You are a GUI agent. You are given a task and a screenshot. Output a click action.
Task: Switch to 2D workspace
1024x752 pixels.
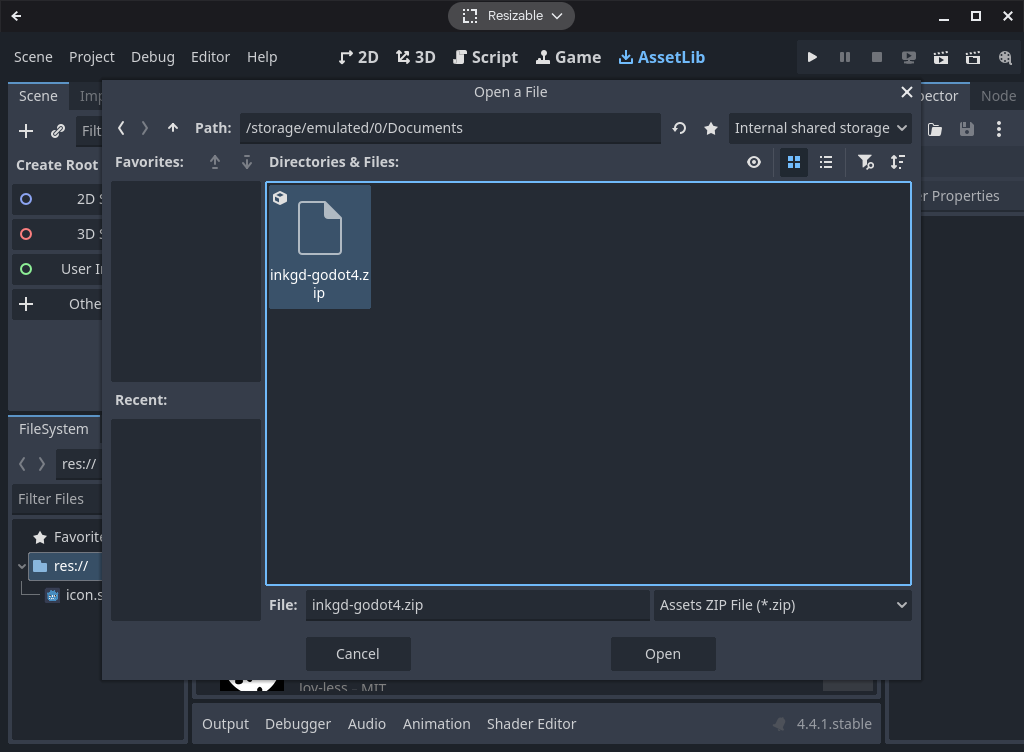pyautogui.click(x=359, y=57)
